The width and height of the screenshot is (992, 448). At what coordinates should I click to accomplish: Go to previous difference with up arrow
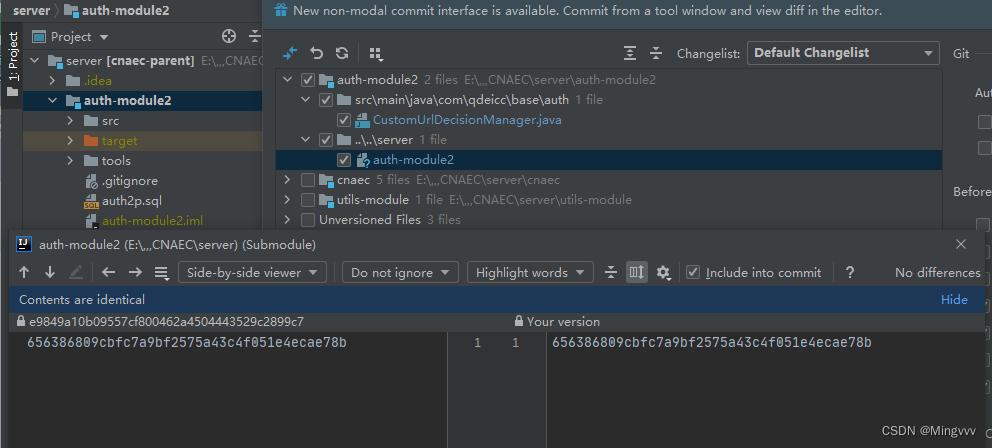(24, 273)
